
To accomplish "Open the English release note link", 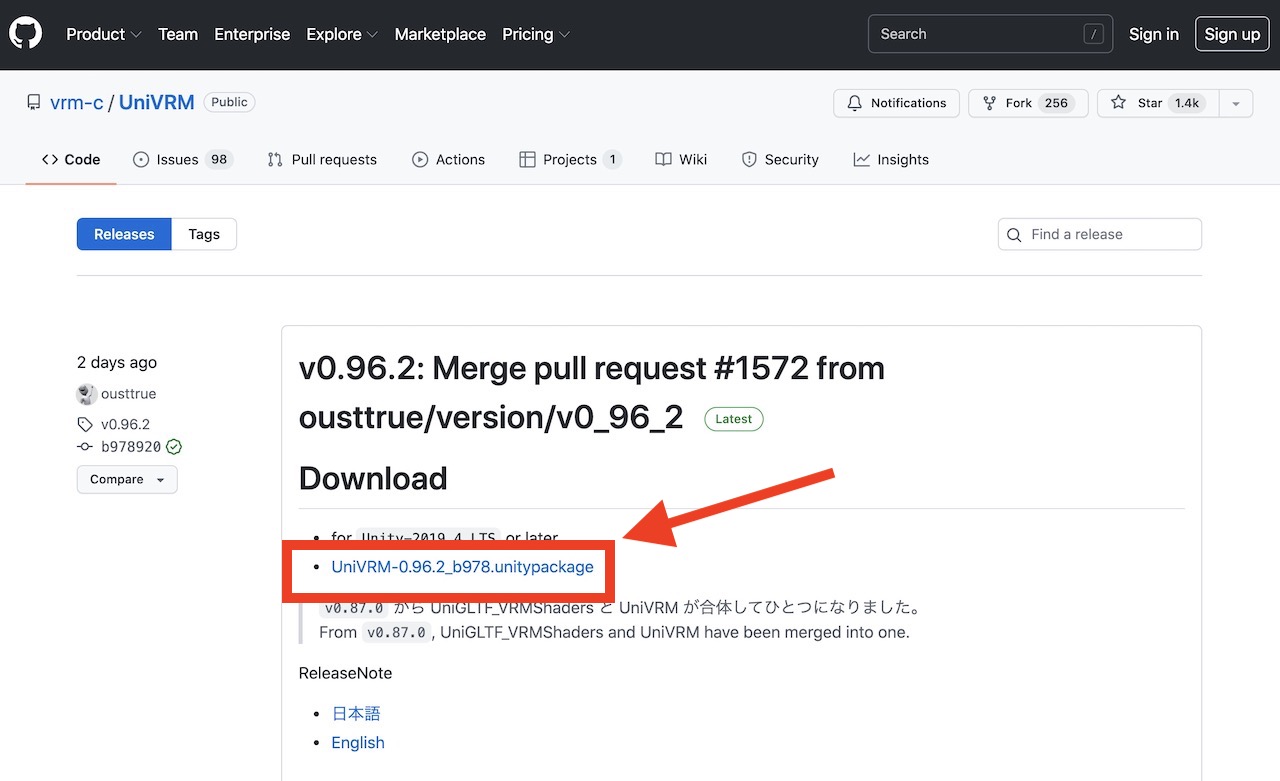I will coord(358,742).
